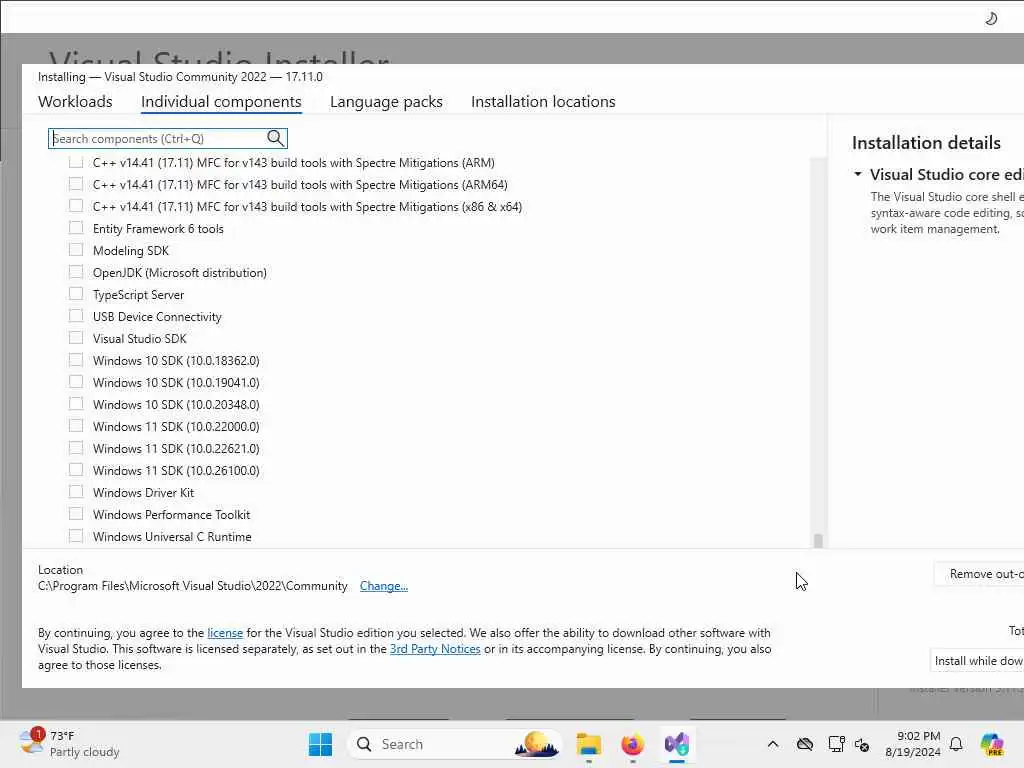Open the Windows Start menu

coord(320,744)
